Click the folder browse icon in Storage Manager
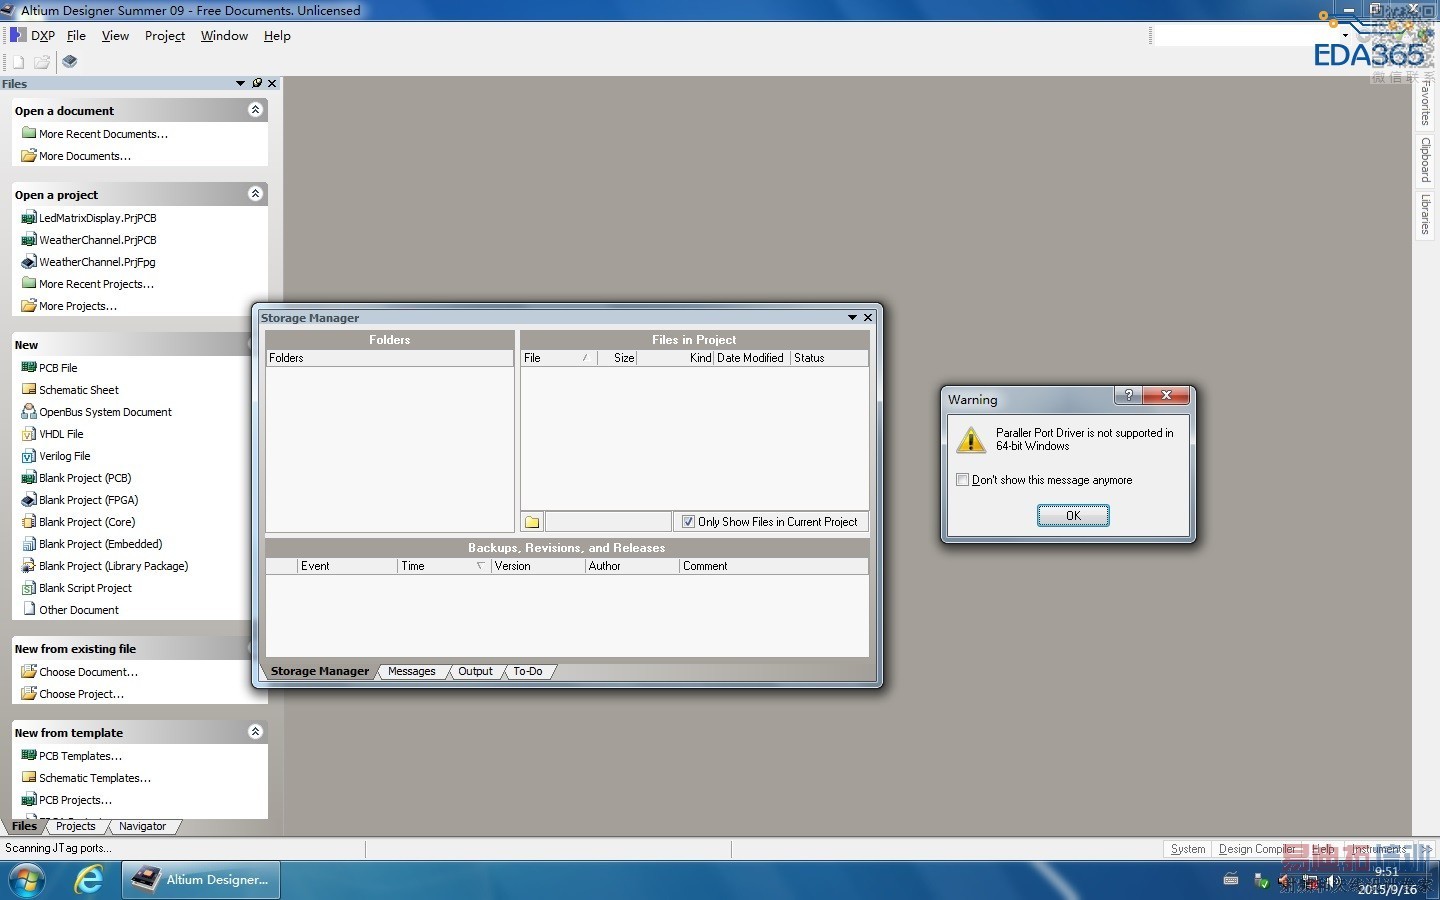The width and height of the screenshot is (1440, 900). point(533,522)
